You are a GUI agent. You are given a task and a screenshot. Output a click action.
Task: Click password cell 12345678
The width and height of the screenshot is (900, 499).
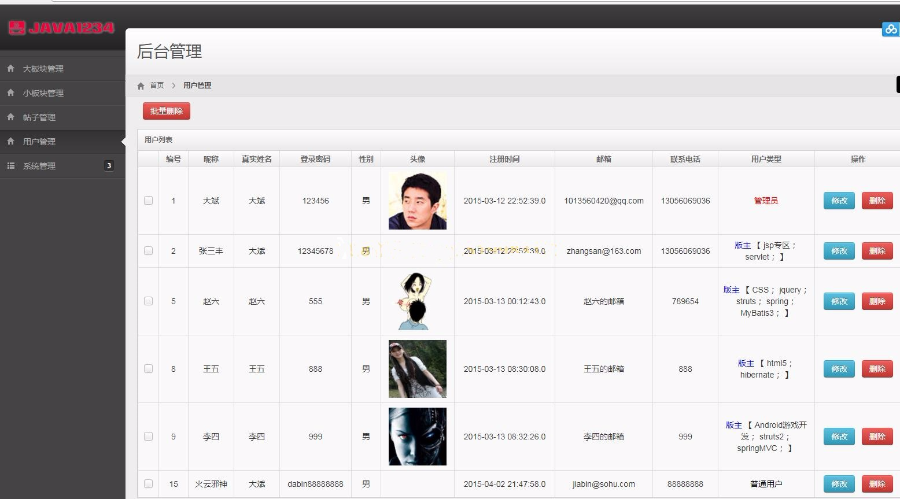click(x=315, y=251)
